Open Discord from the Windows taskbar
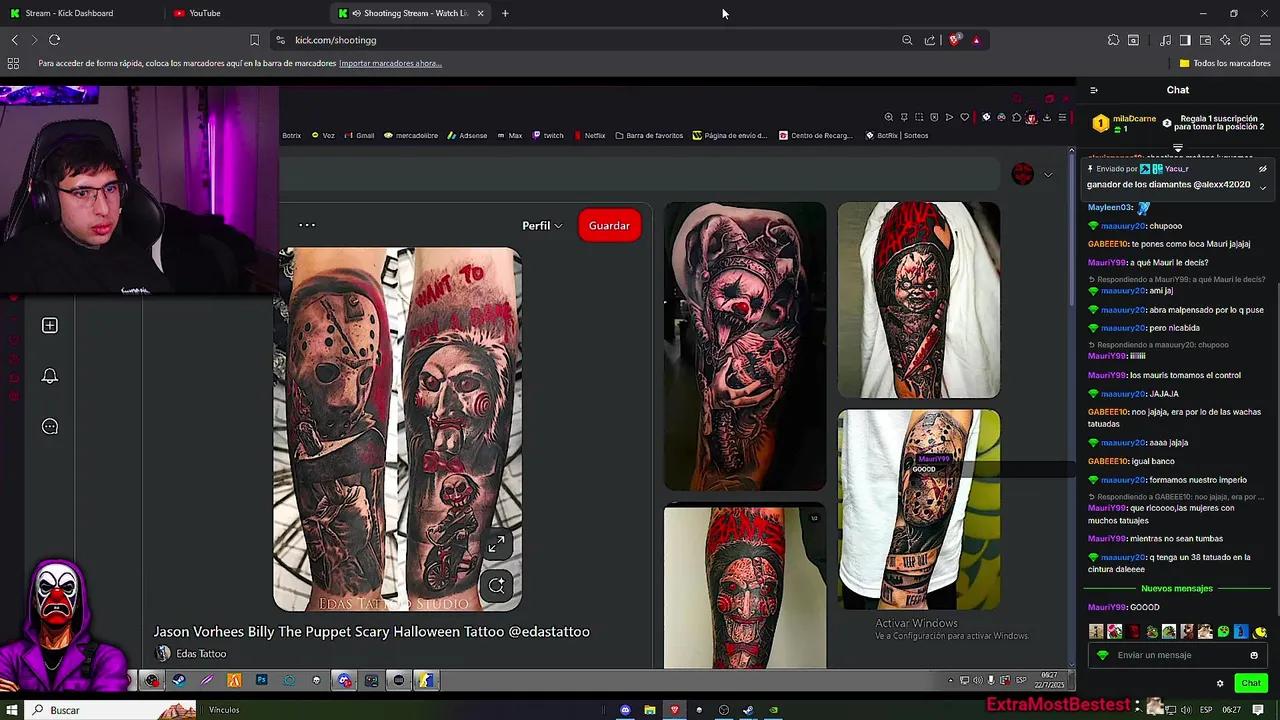1280x720 pixels. (x=625, y=710)
